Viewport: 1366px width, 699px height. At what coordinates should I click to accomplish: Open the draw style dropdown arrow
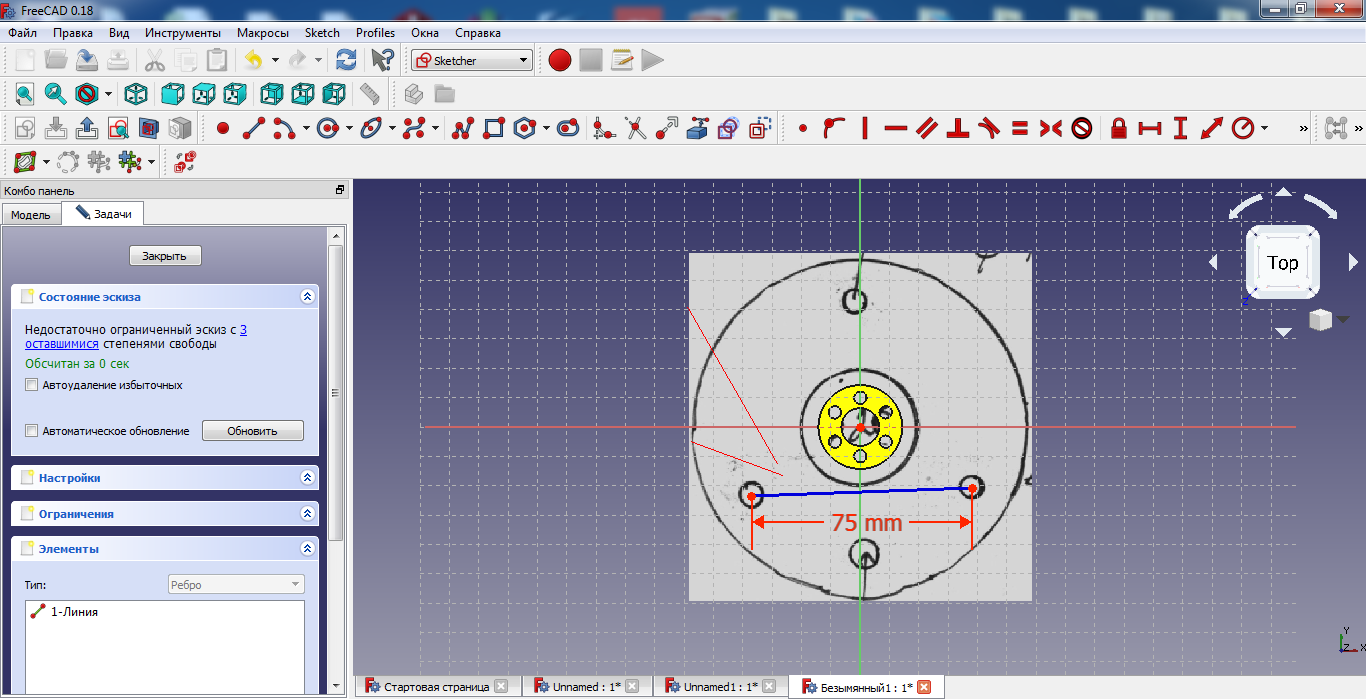pyautogui.click(x=108, y=94)
